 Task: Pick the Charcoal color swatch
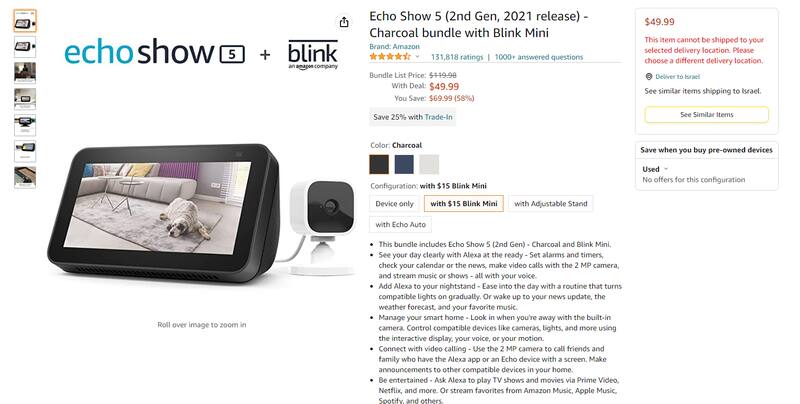pyautogui.click(x=379, y=165)
